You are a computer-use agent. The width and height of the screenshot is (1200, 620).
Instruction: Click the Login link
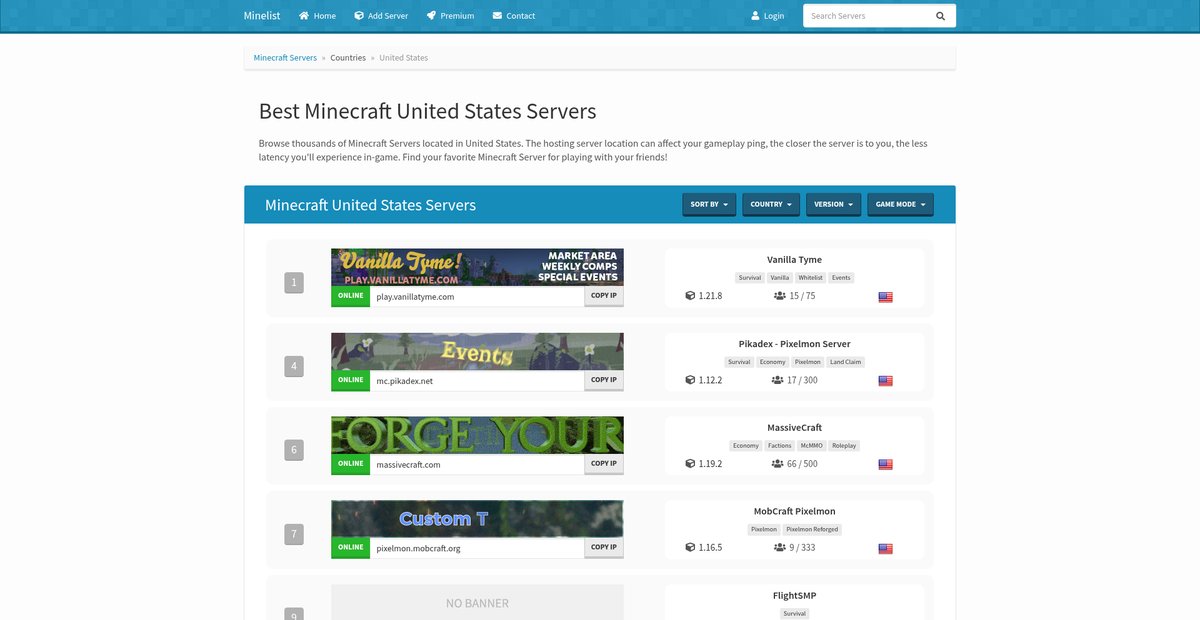tap(768, 16)
